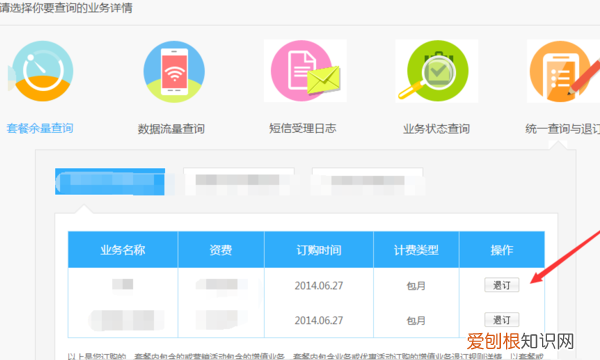Select 包月 in the first row
Image resolution: width=600 pixels, height=360 pixels.
tap(416, 286)
